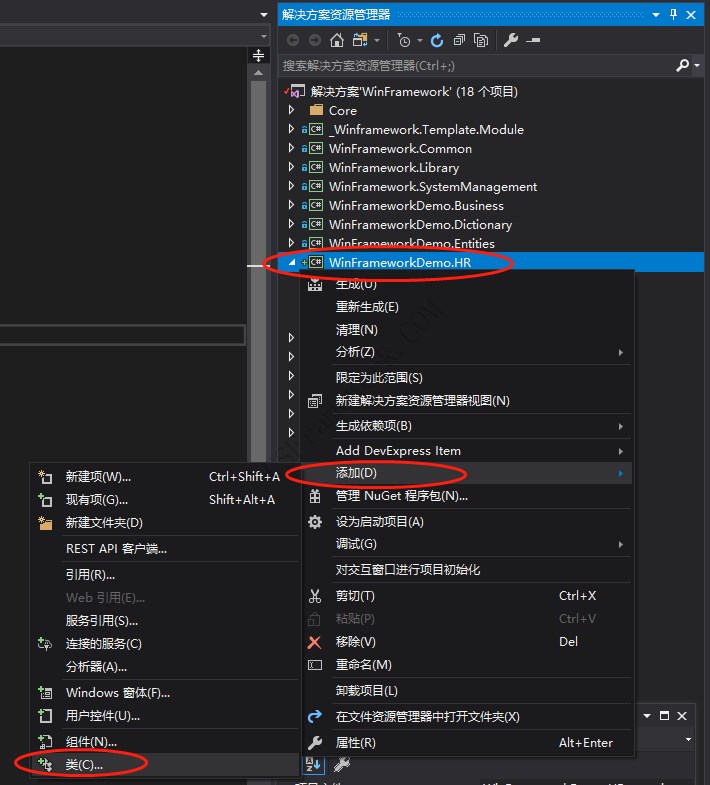Select the WinFrameworkDemo.Entities project

412,243
